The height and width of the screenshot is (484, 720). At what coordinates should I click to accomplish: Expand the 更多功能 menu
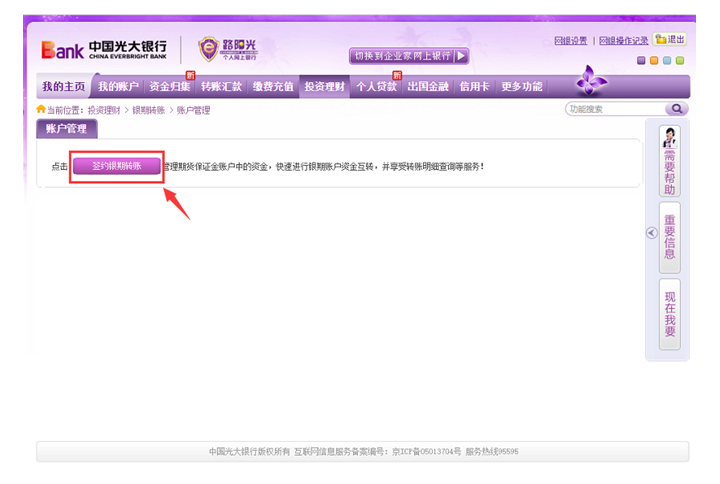(521, 87)
